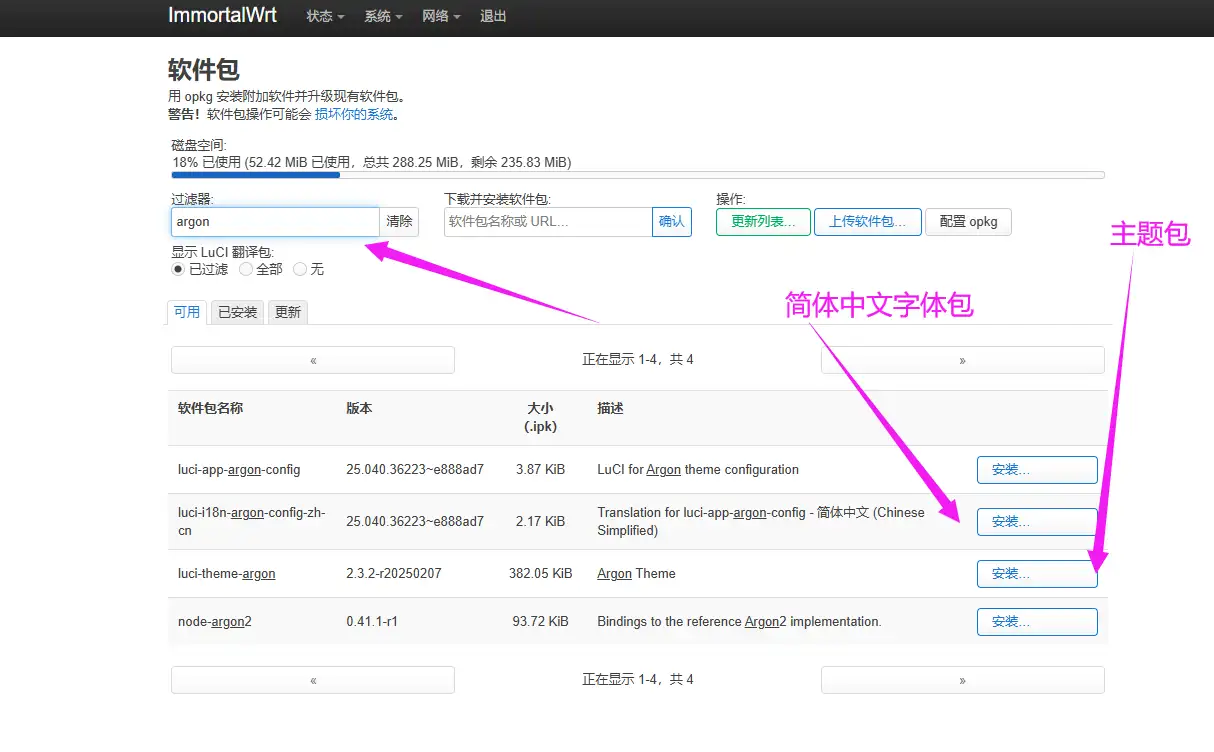
Task: Switch to the 更新 tab
Action: point(288,312)
